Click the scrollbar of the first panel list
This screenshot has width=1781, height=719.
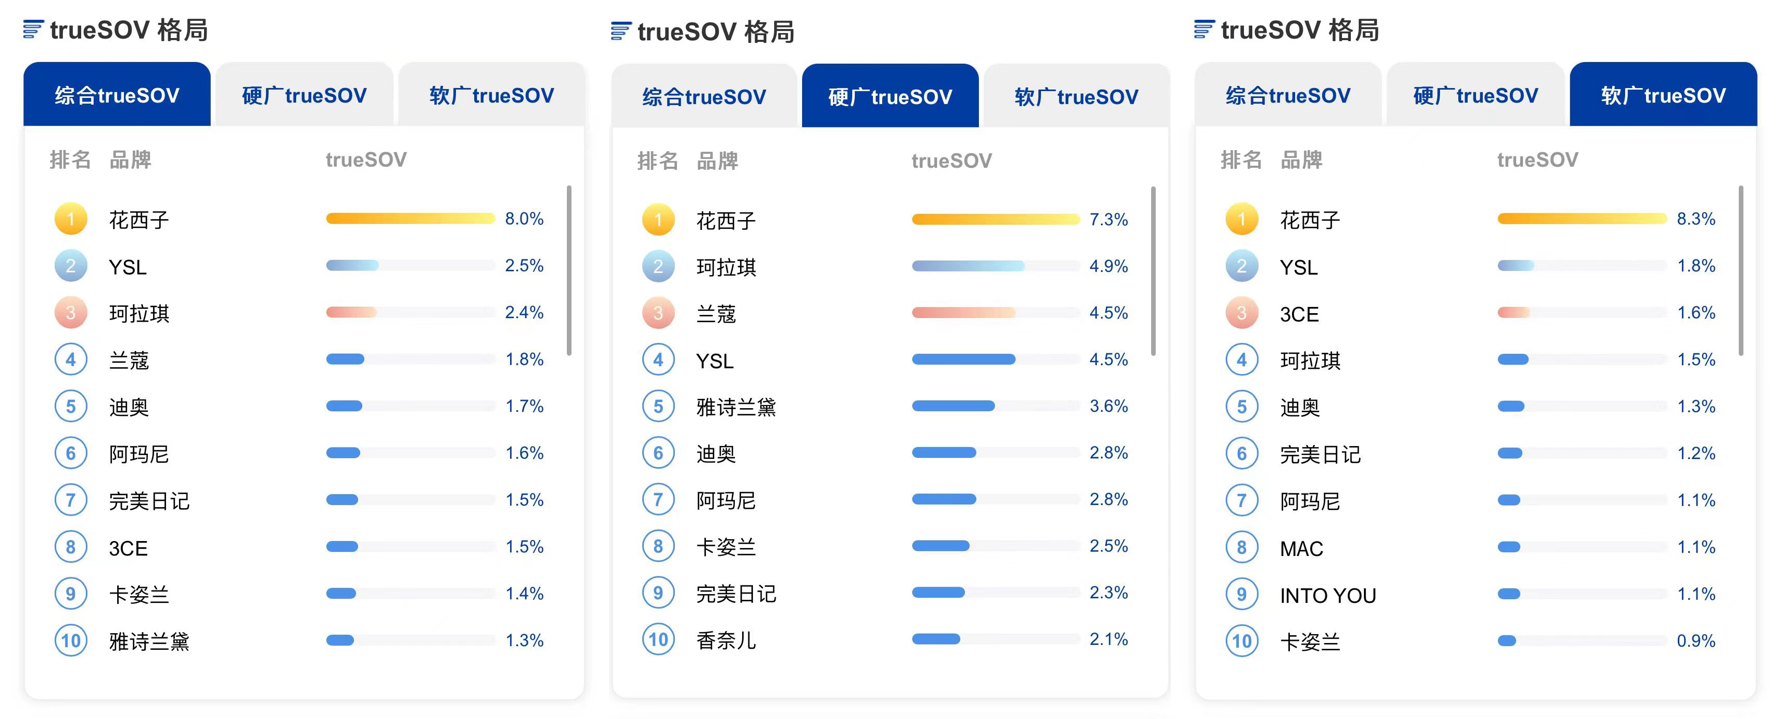tap(569, 270)
